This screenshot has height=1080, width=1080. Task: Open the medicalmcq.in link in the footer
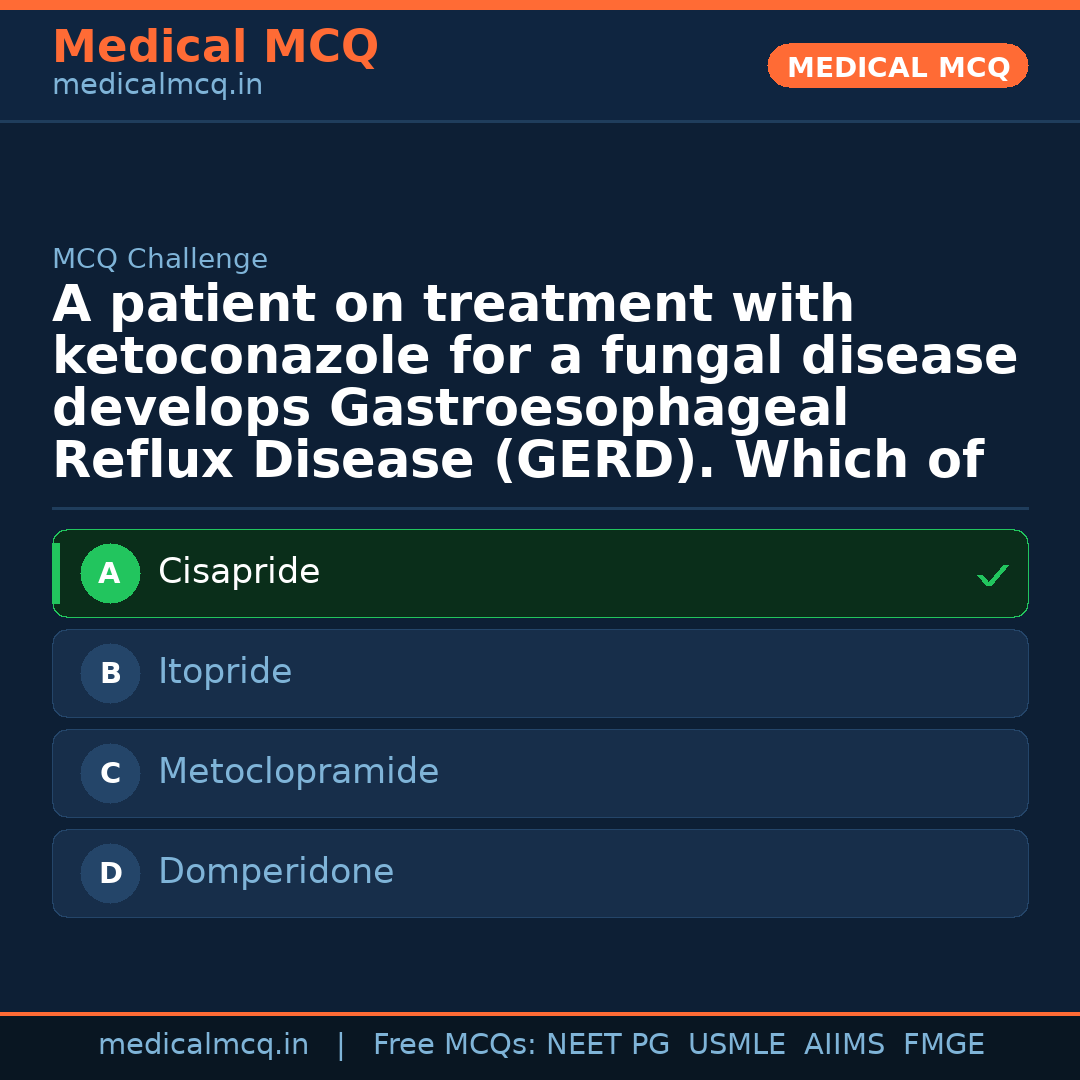click(x=203, y=1045)
